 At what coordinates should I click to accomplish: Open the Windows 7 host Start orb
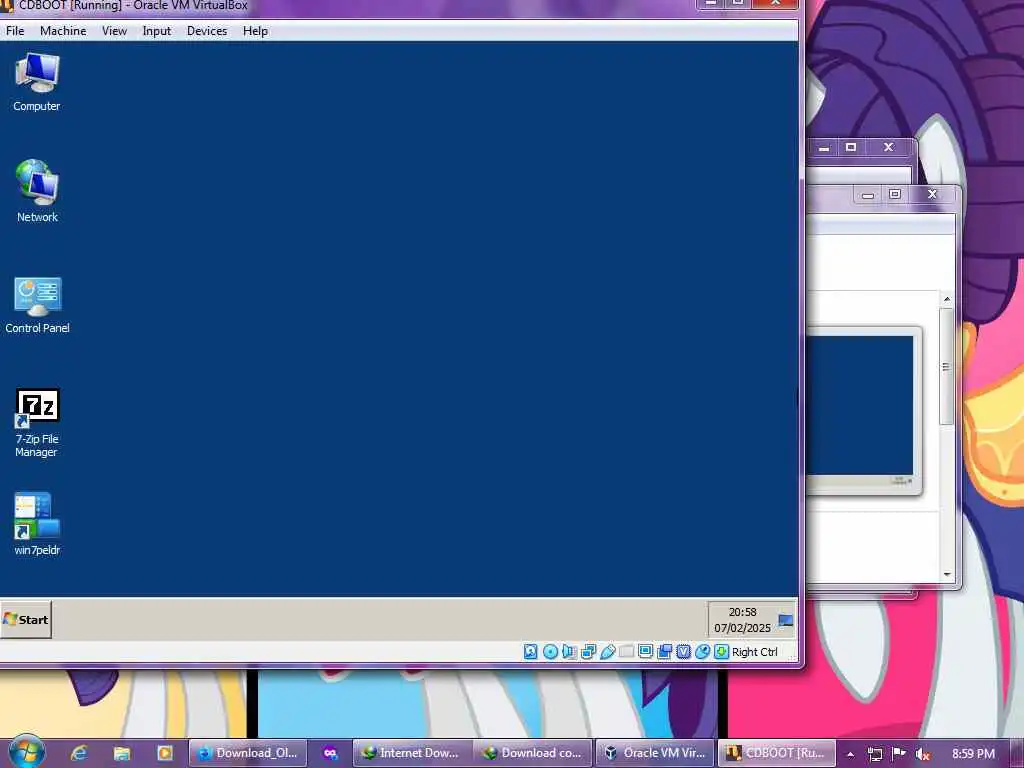[x=26, y=753]
